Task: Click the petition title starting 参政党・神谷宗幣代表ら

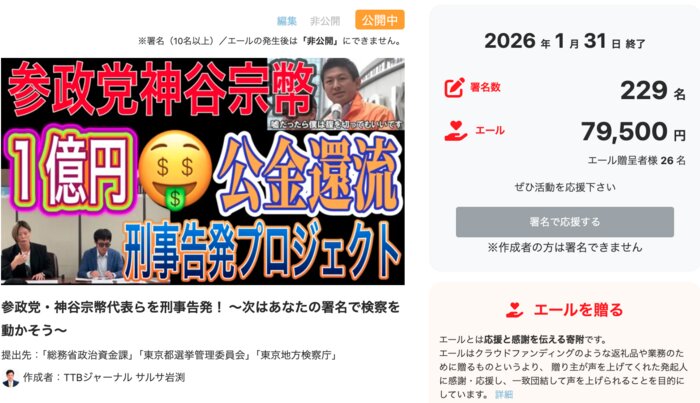Action: point(200,319)
